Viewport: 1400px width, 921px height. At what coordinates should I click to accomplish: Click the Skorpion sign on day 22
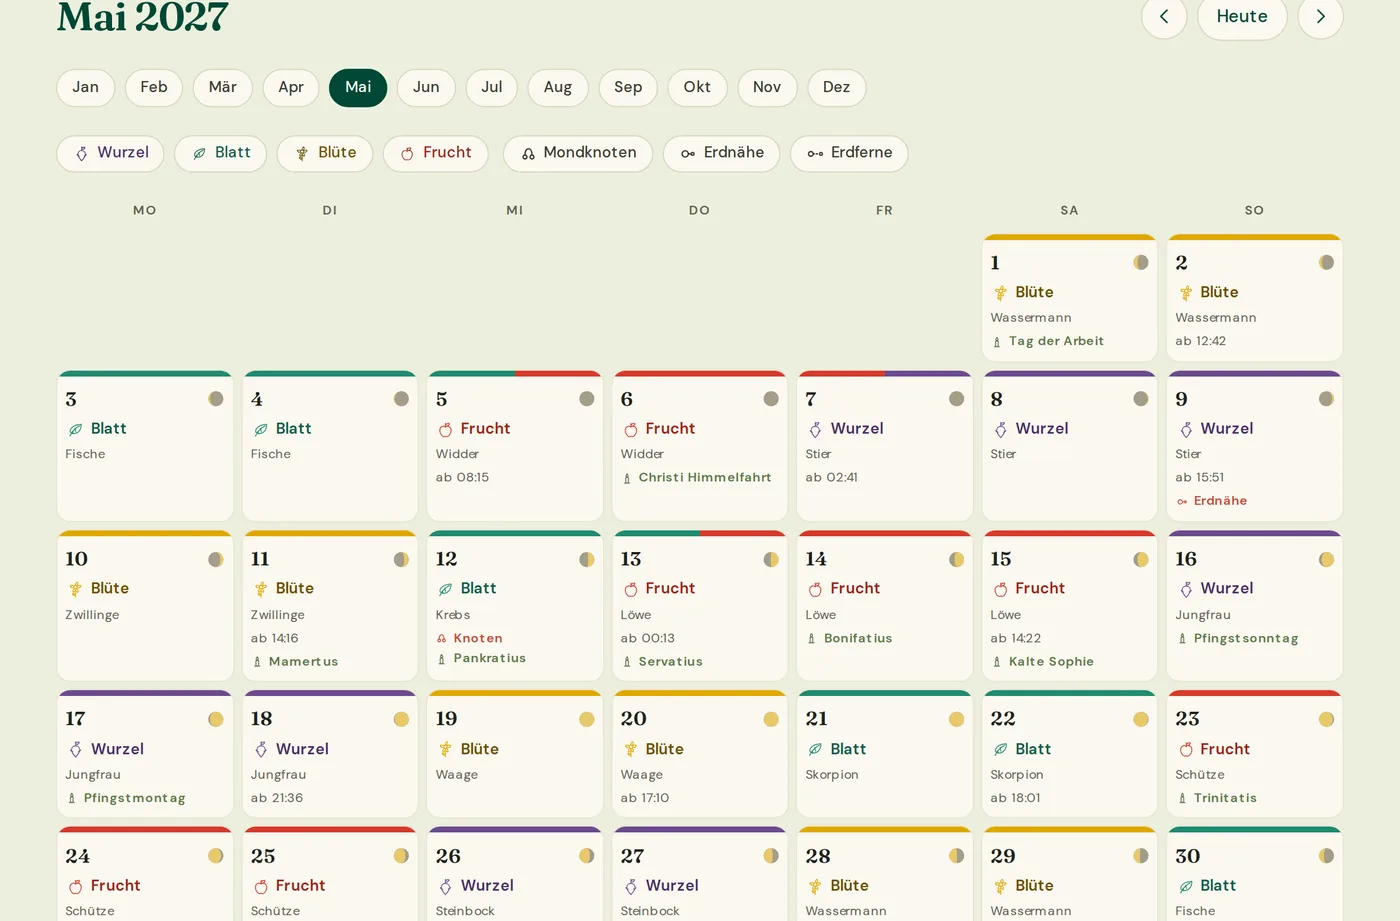pos(1017,775)
